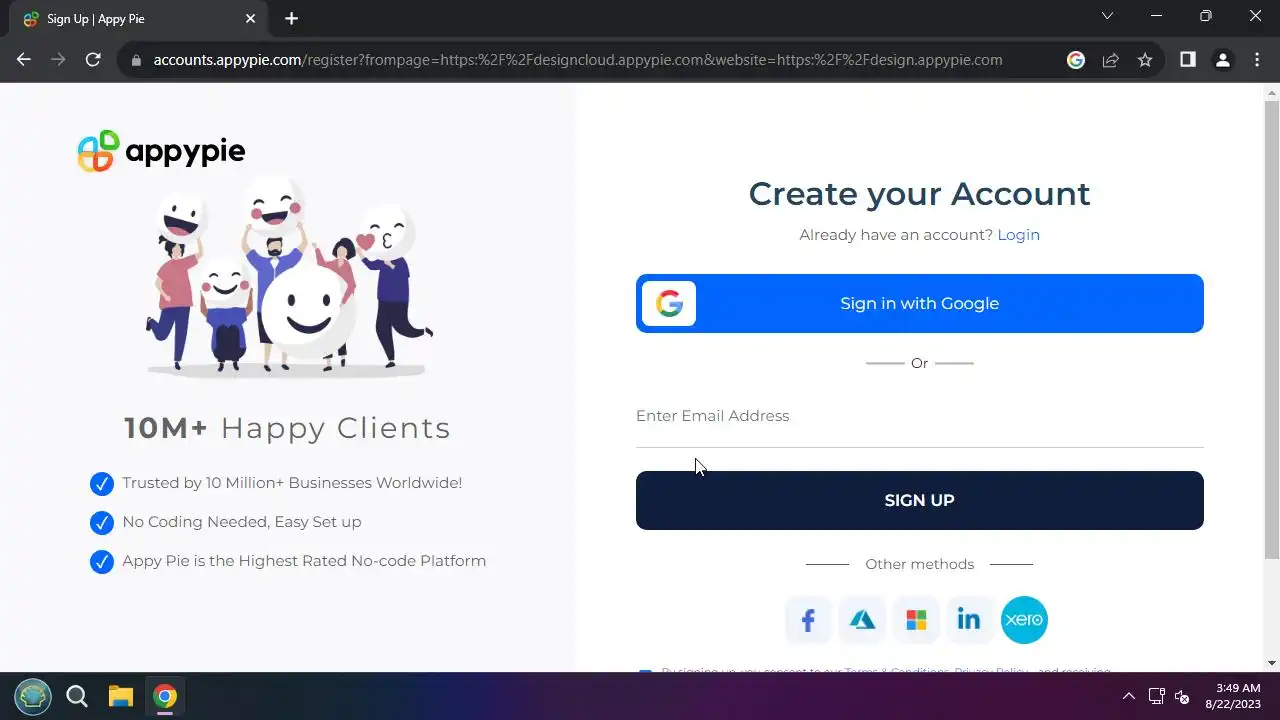Open the Google icon in address bar
This screenshot has width=1280, height=720.
click(x=1076, y=60)
